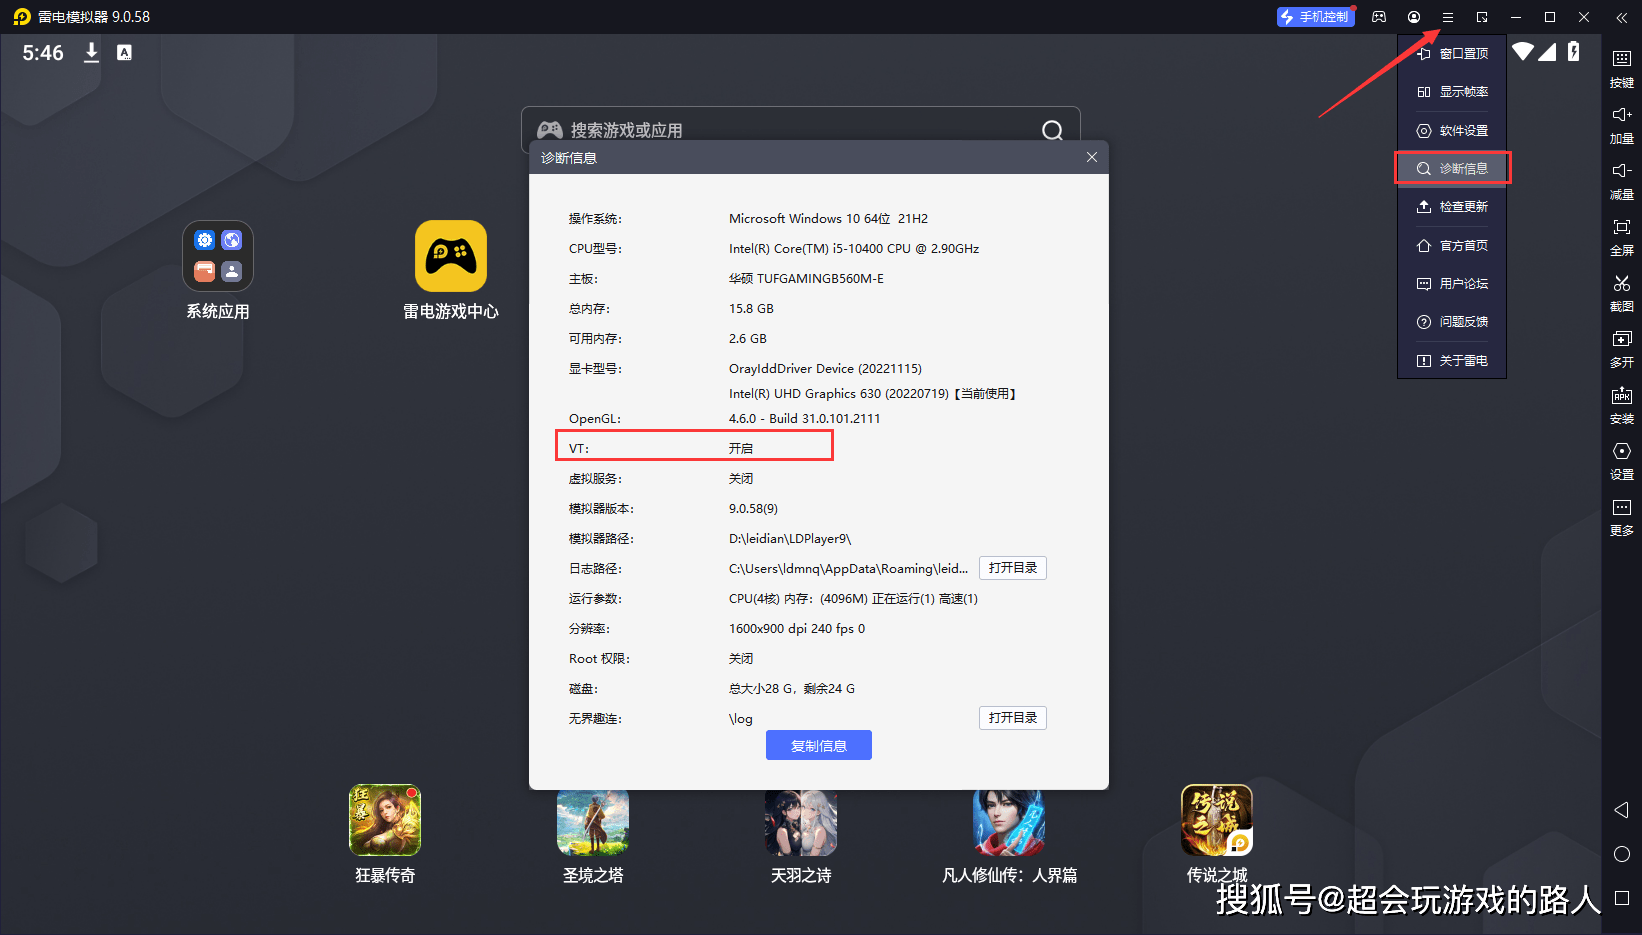Choose 软件设置 from the menu
The width and height of the screenshot is (1642, 935).
pos(1452,130)
